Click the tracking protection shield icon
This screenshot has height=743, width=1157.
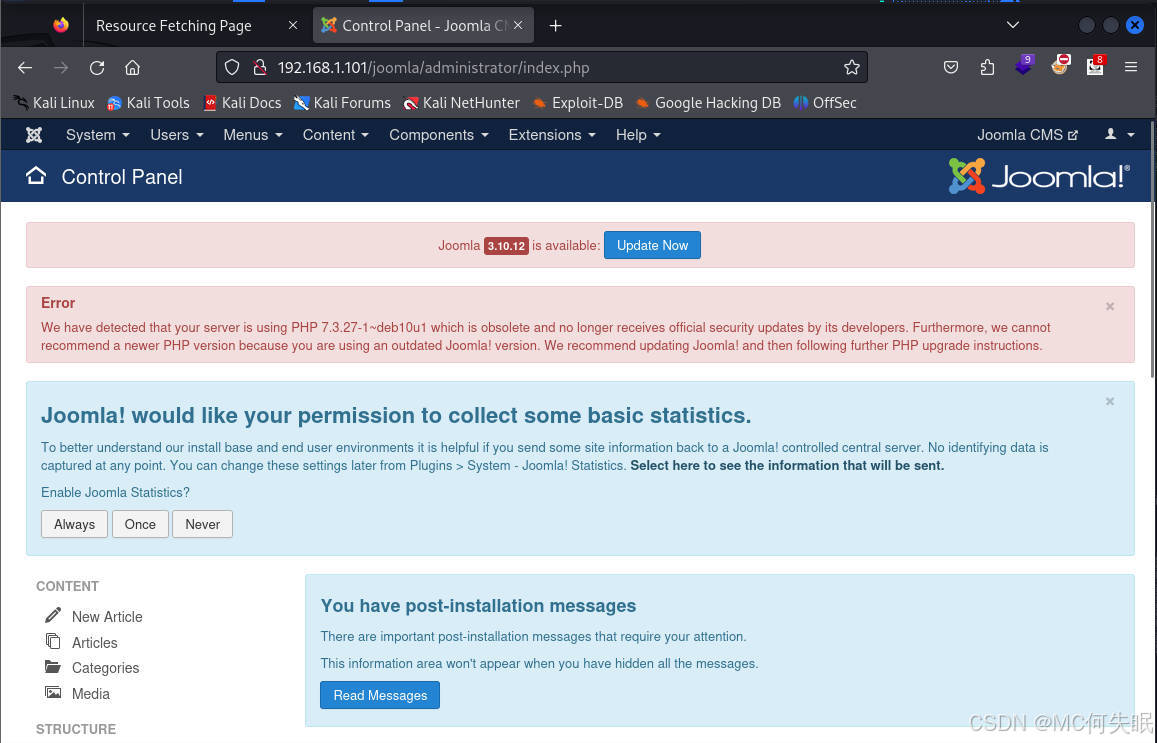pyautogui.click(x=232, y=68)
